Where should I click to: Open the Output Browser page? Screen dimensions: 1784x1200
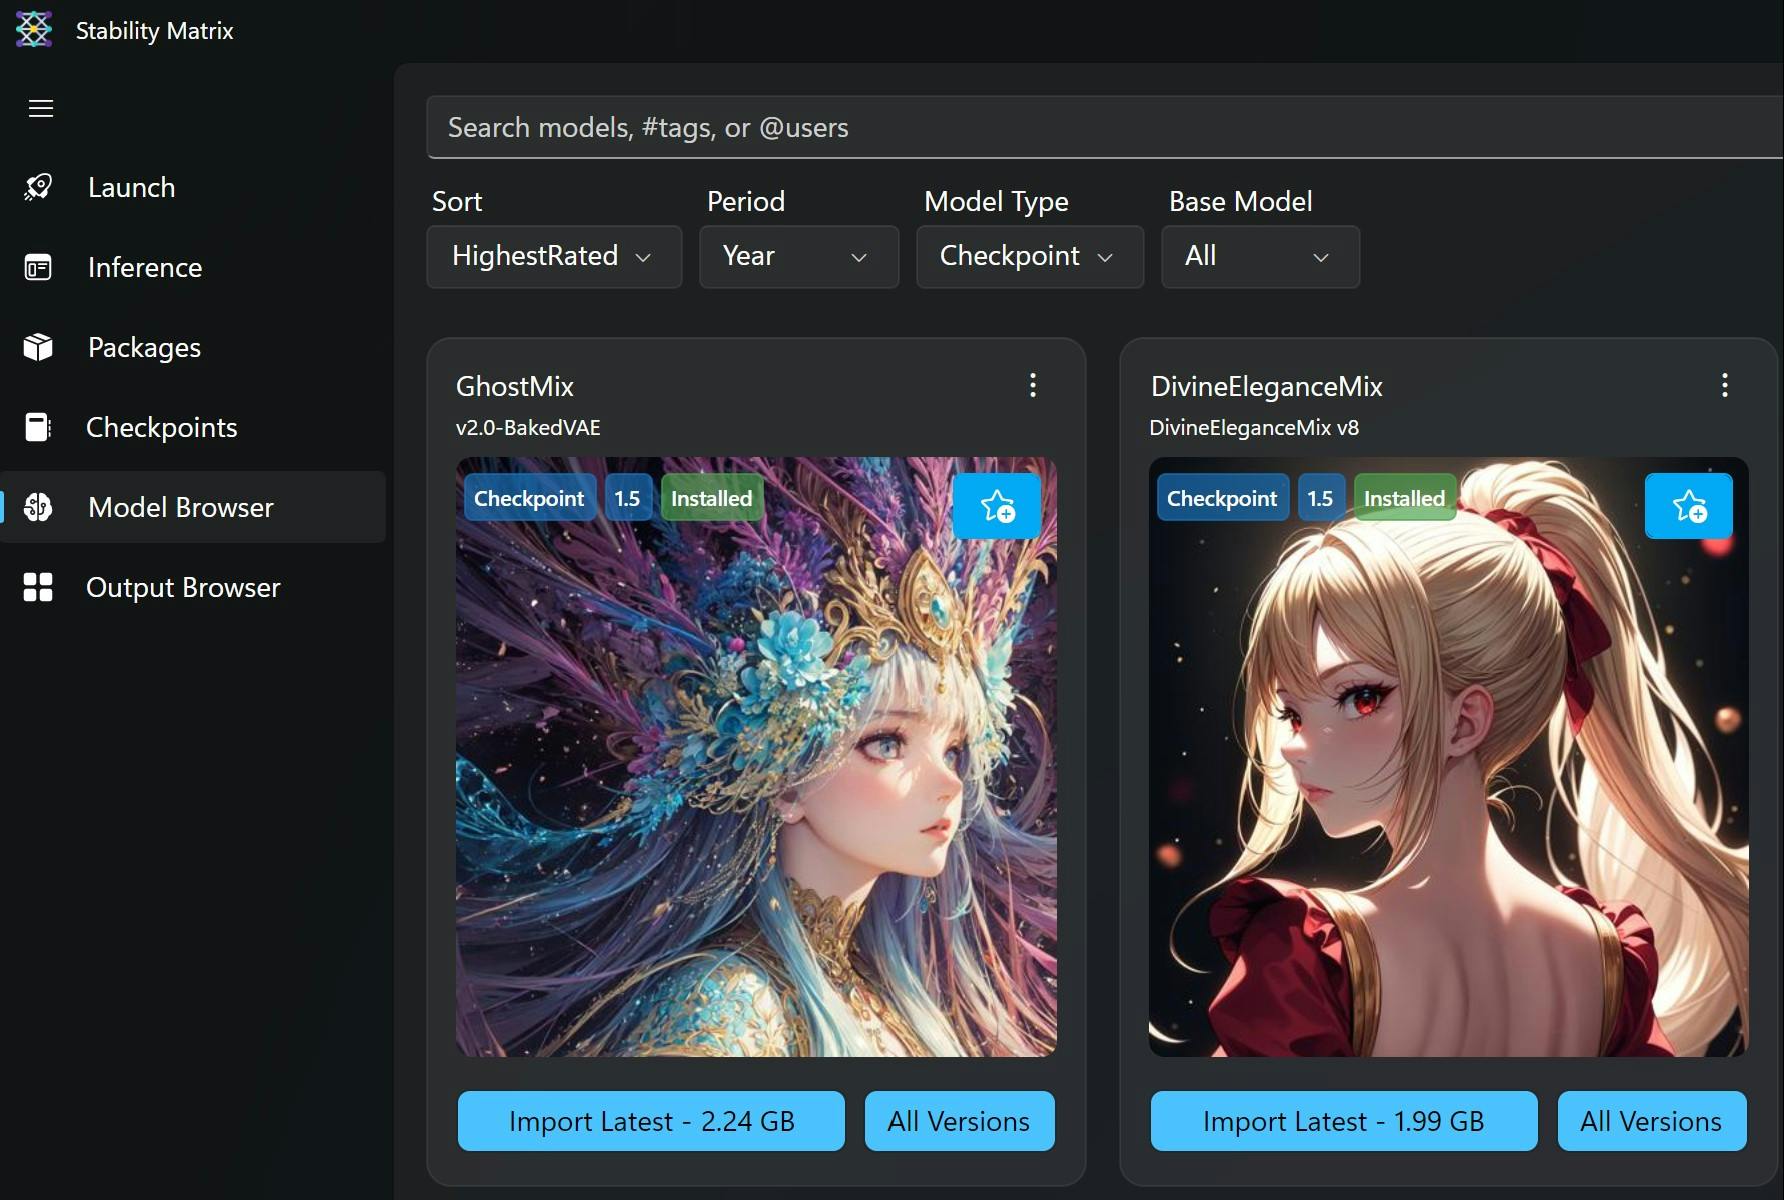tap(193, 587)
